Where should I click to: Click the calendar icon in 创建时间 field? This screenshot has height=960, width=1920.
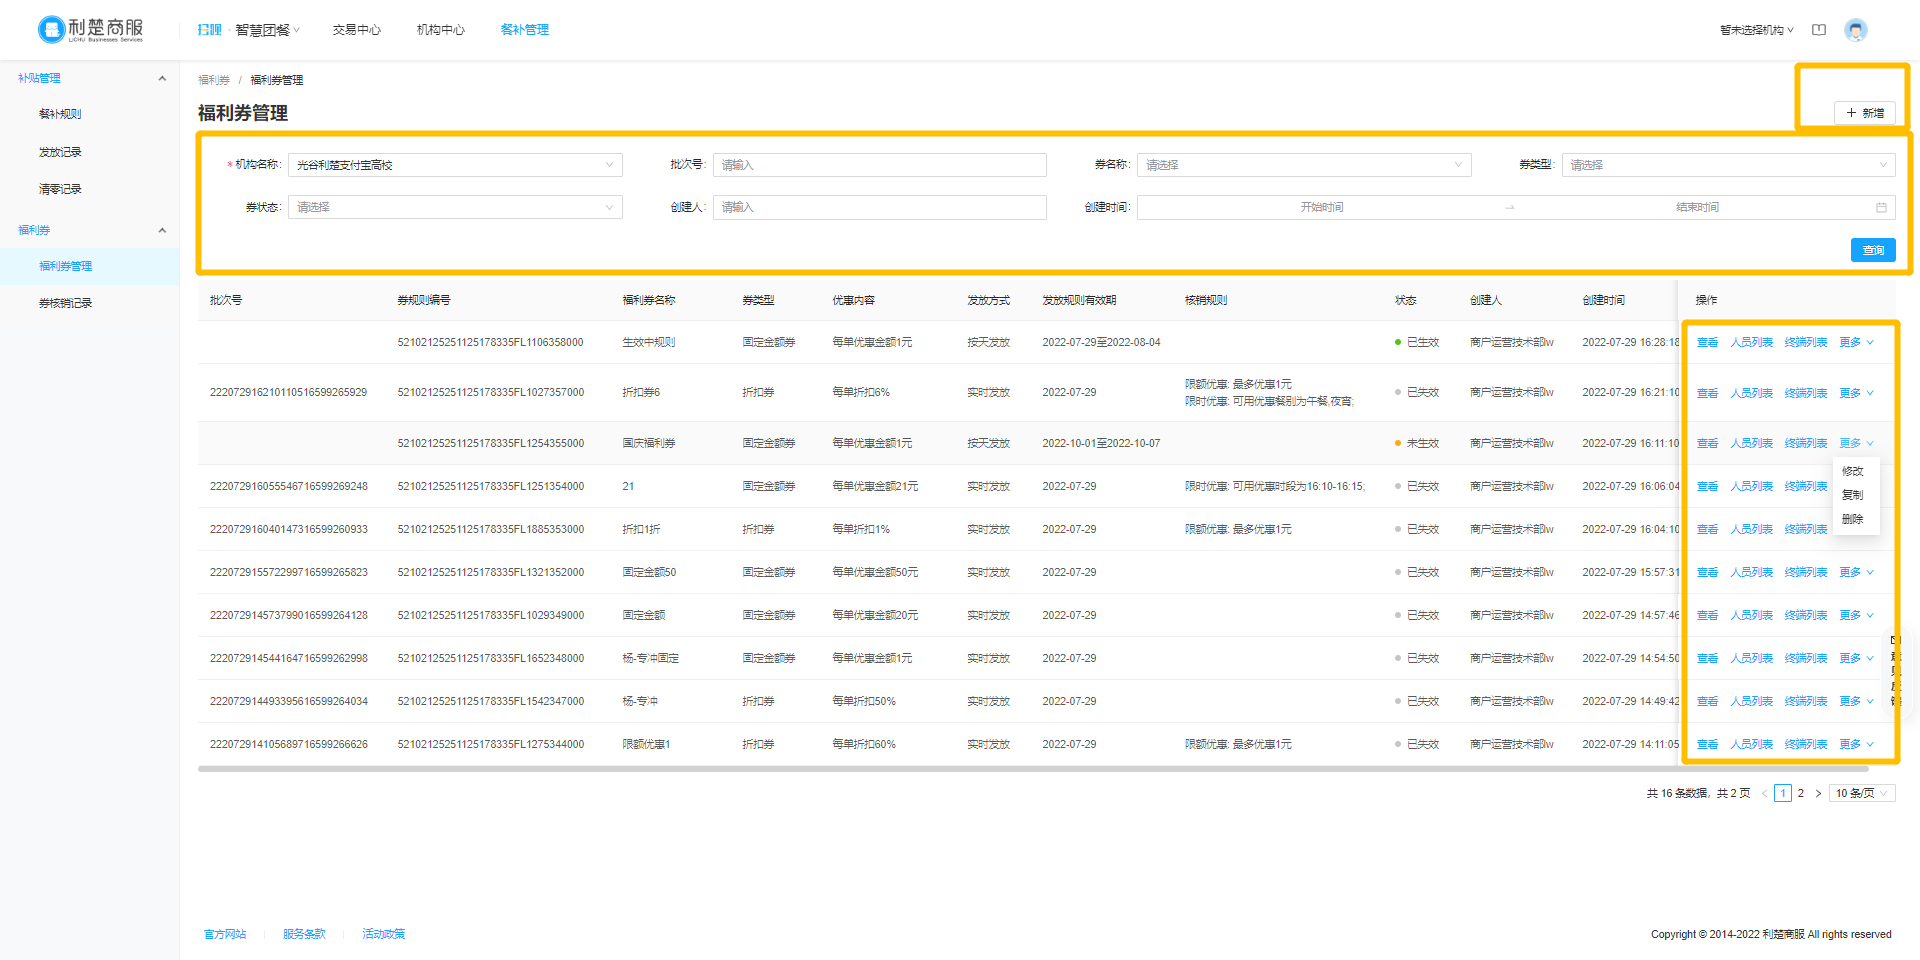(1881, 207)
